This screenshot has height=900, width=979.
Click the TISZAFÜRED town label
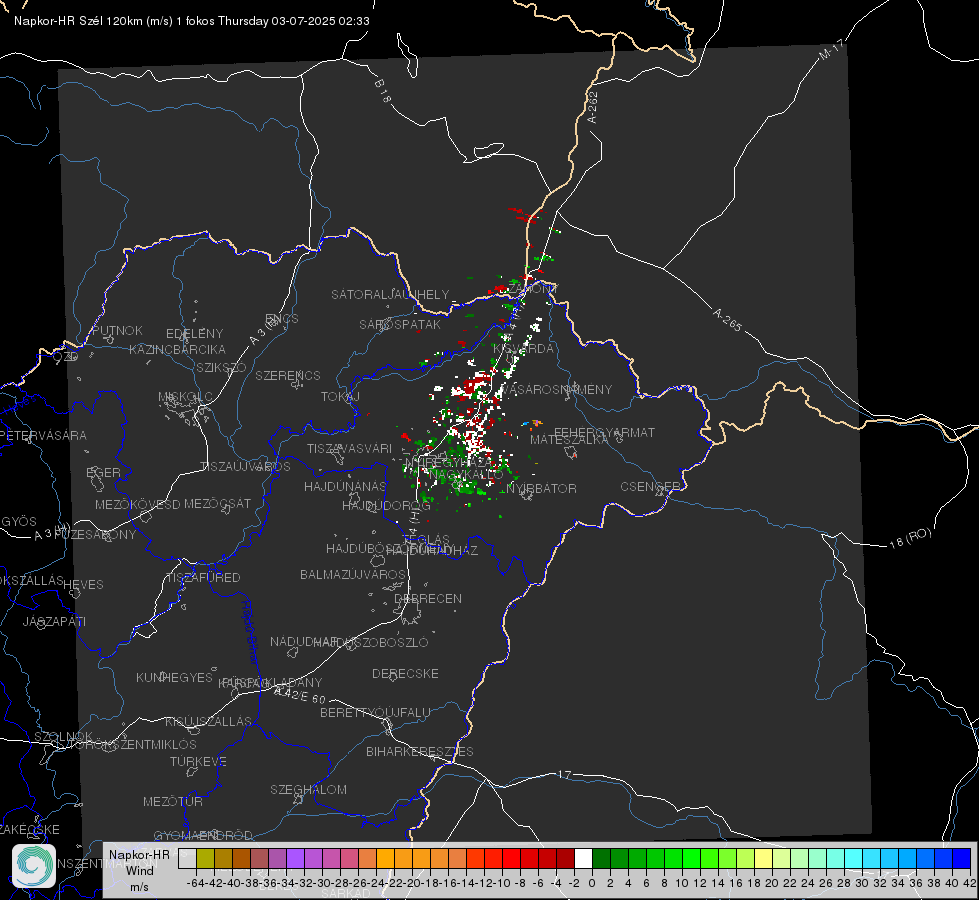click(x=203, y=577)
